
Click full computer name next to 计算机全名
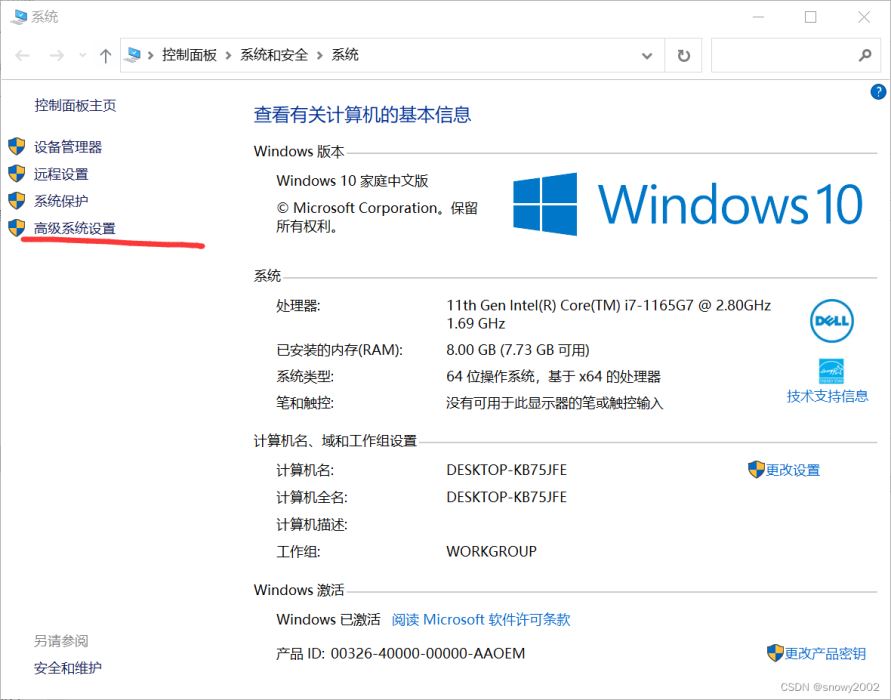coord(506,497)
